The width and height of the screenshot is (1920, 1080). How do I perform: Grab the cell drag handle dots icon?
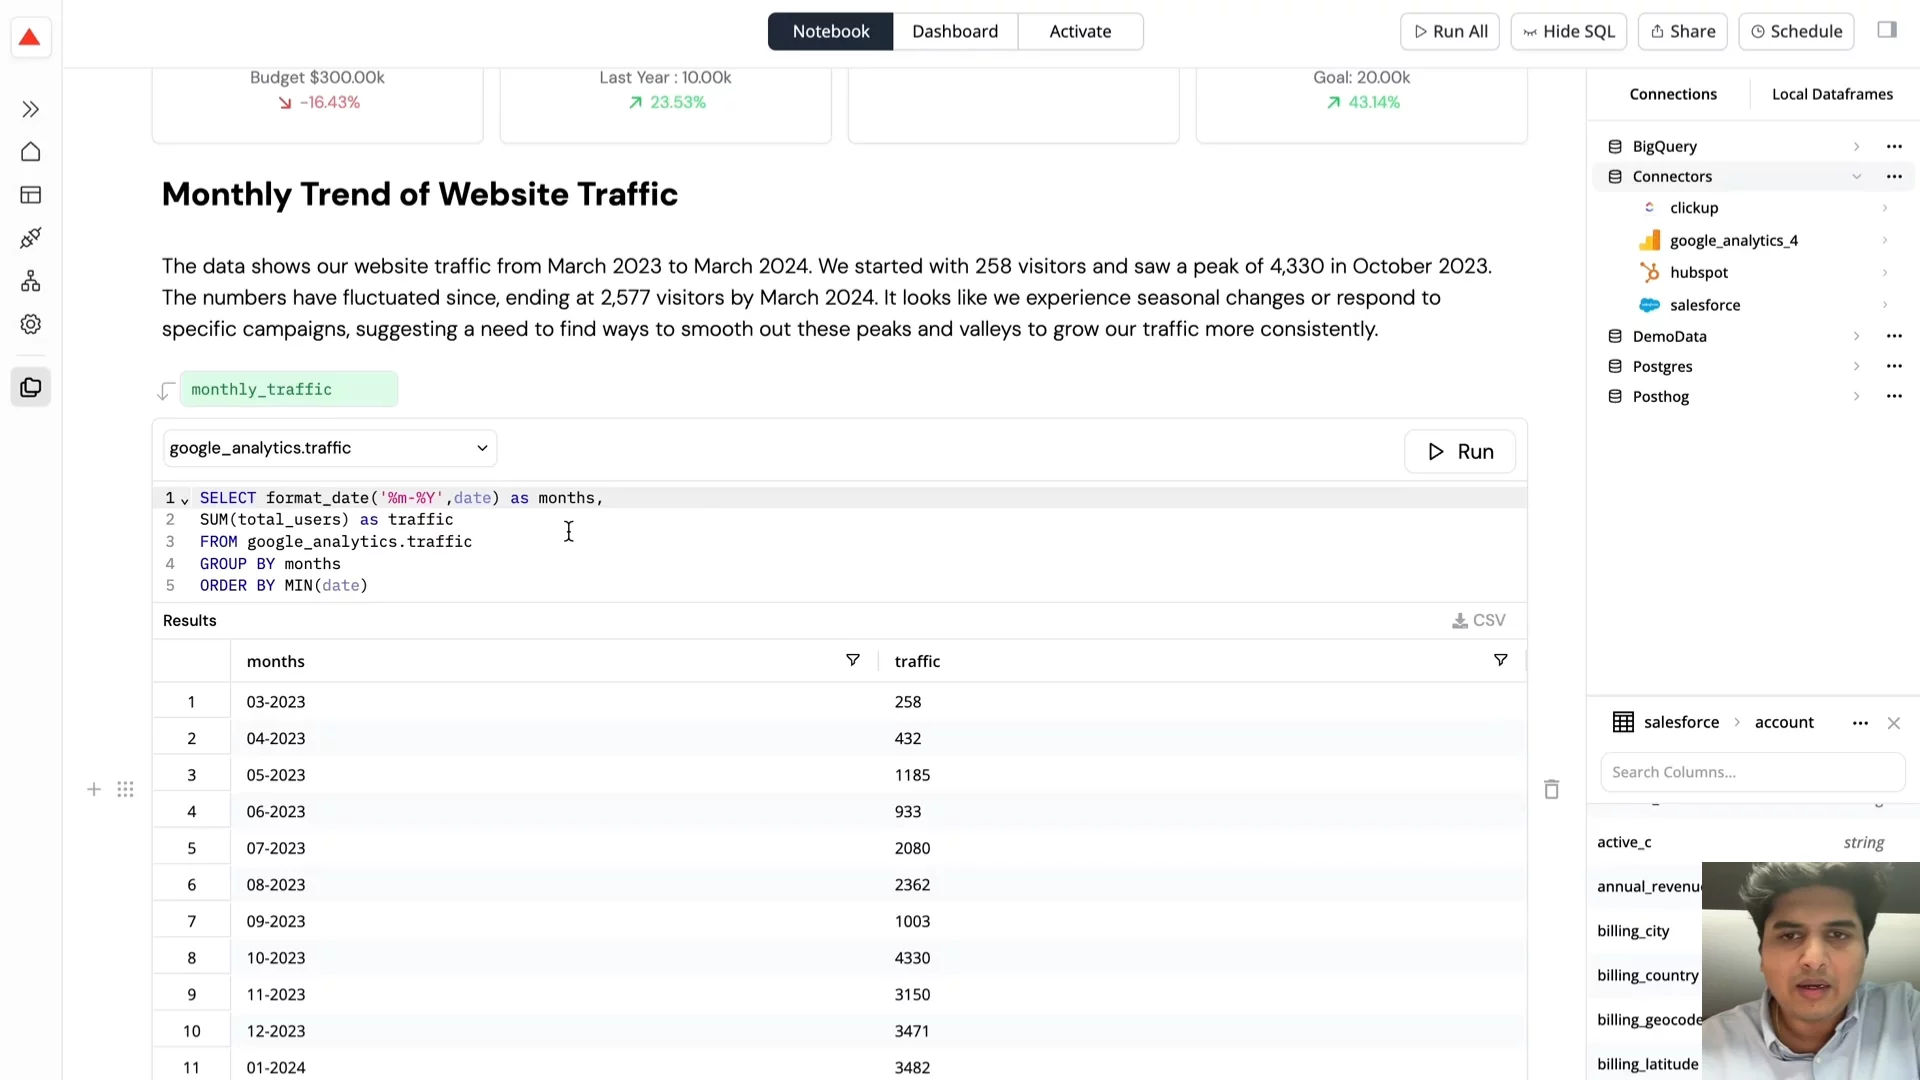[125, 790]
